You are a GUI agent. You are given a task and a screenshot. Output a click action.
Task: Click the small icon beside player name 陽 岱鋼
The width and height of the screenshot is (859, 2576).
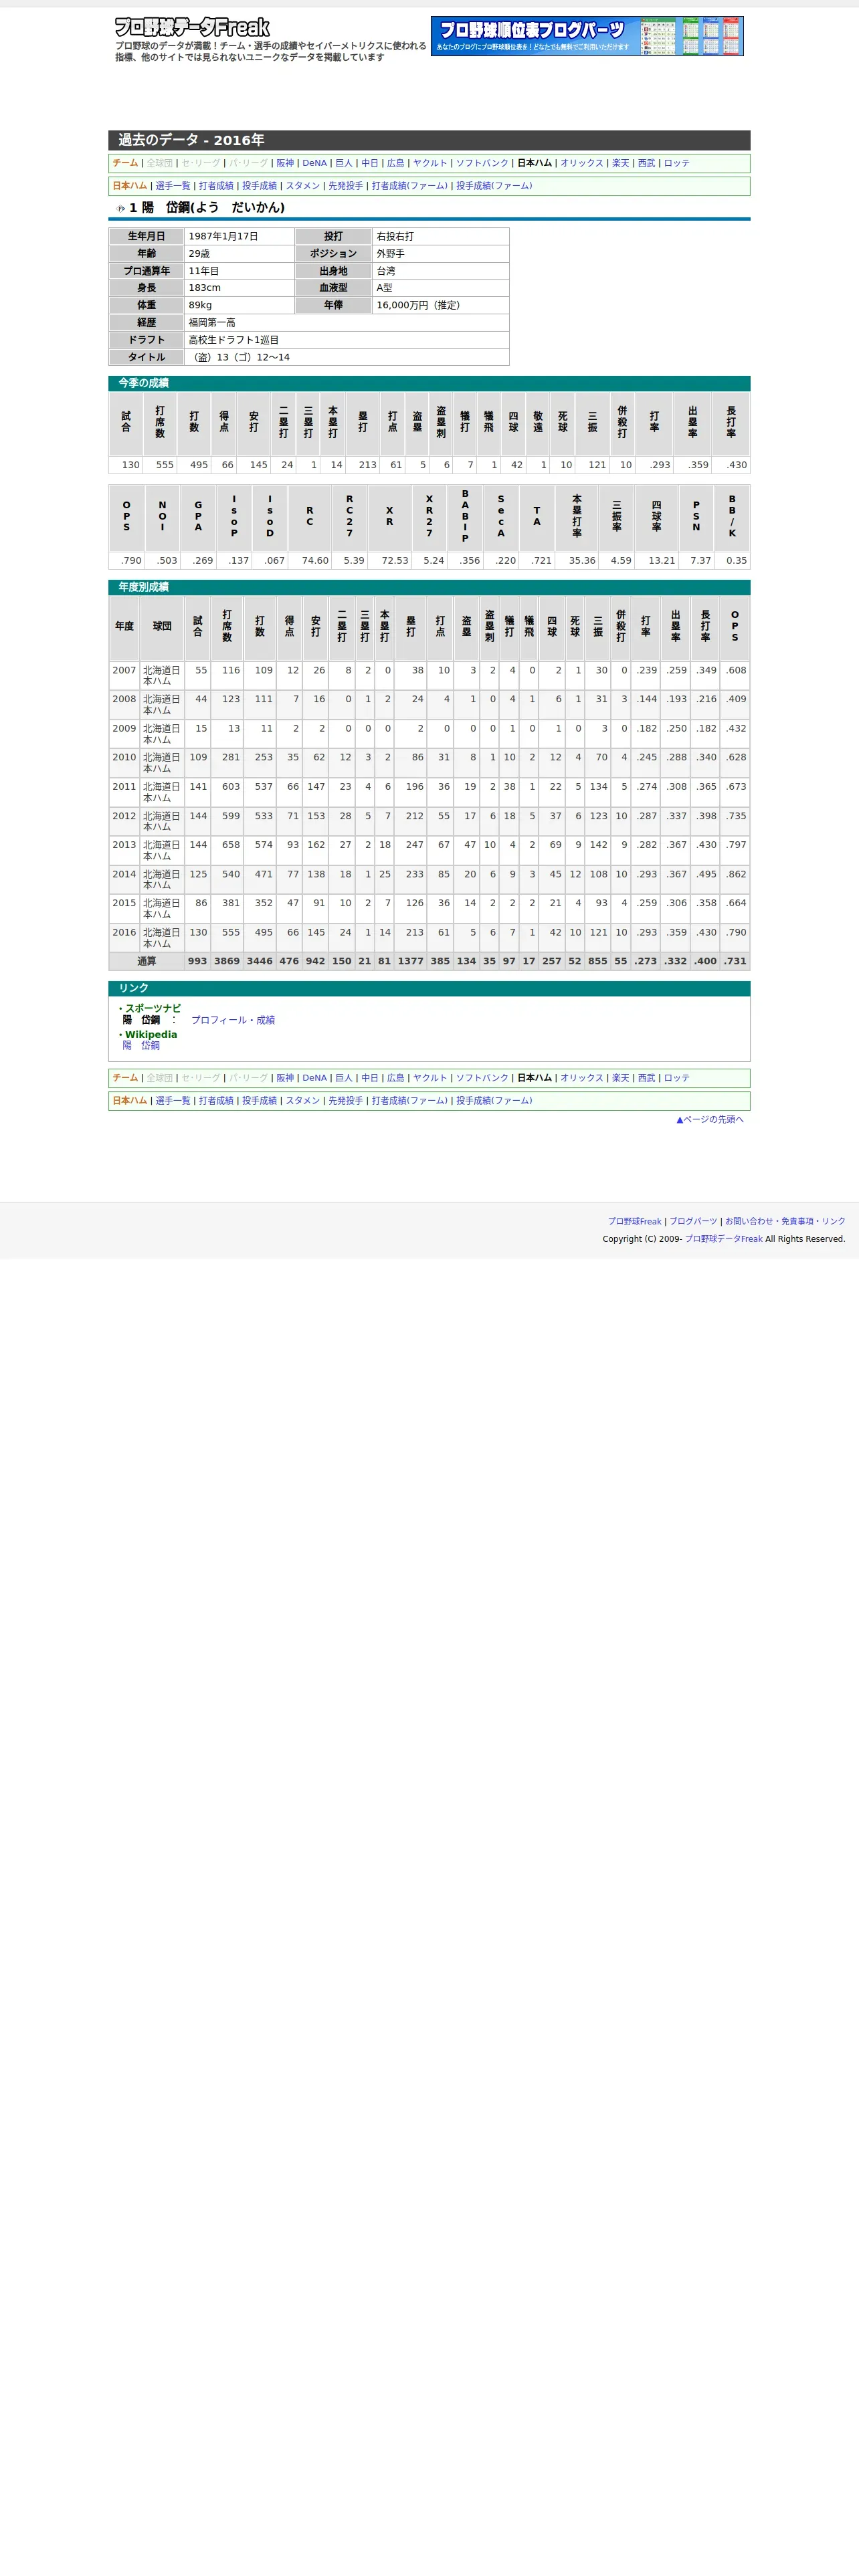[x=121, y=209]
